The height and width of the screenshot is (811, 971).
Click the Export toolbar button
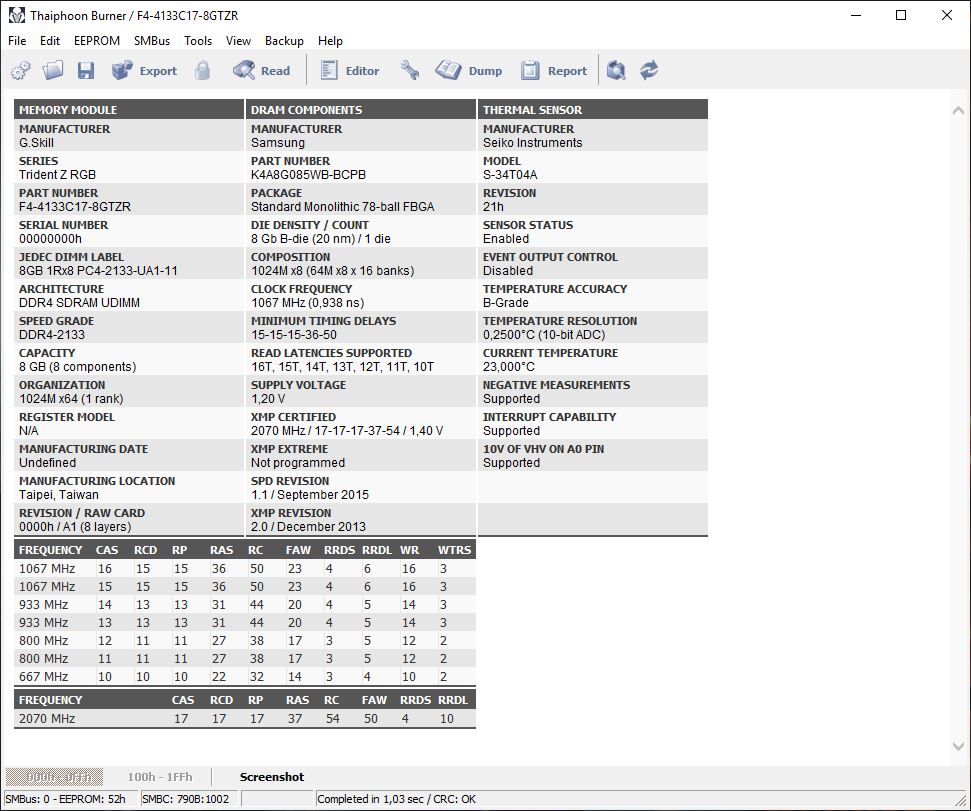tap(144, 70)
